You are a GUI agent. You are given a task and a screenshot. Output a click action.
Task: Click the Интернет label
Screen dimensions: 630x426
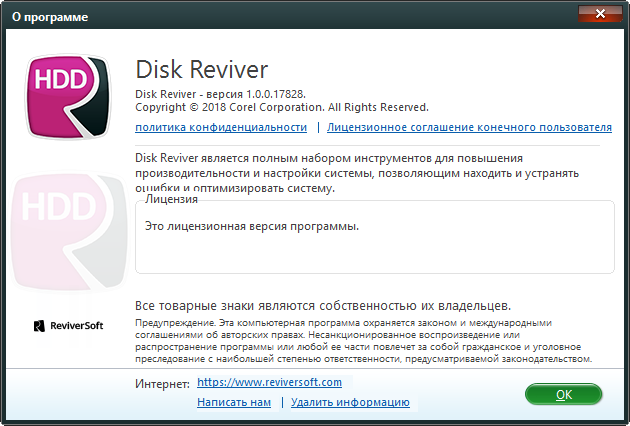coord(161,383)
